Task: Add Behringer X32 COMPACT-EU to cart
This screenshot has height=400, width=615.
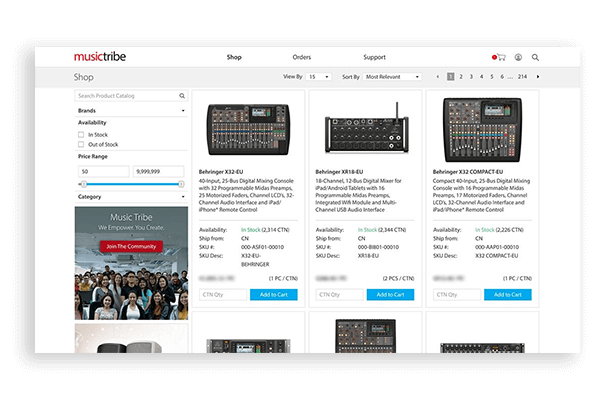Action: coord(508,295)
